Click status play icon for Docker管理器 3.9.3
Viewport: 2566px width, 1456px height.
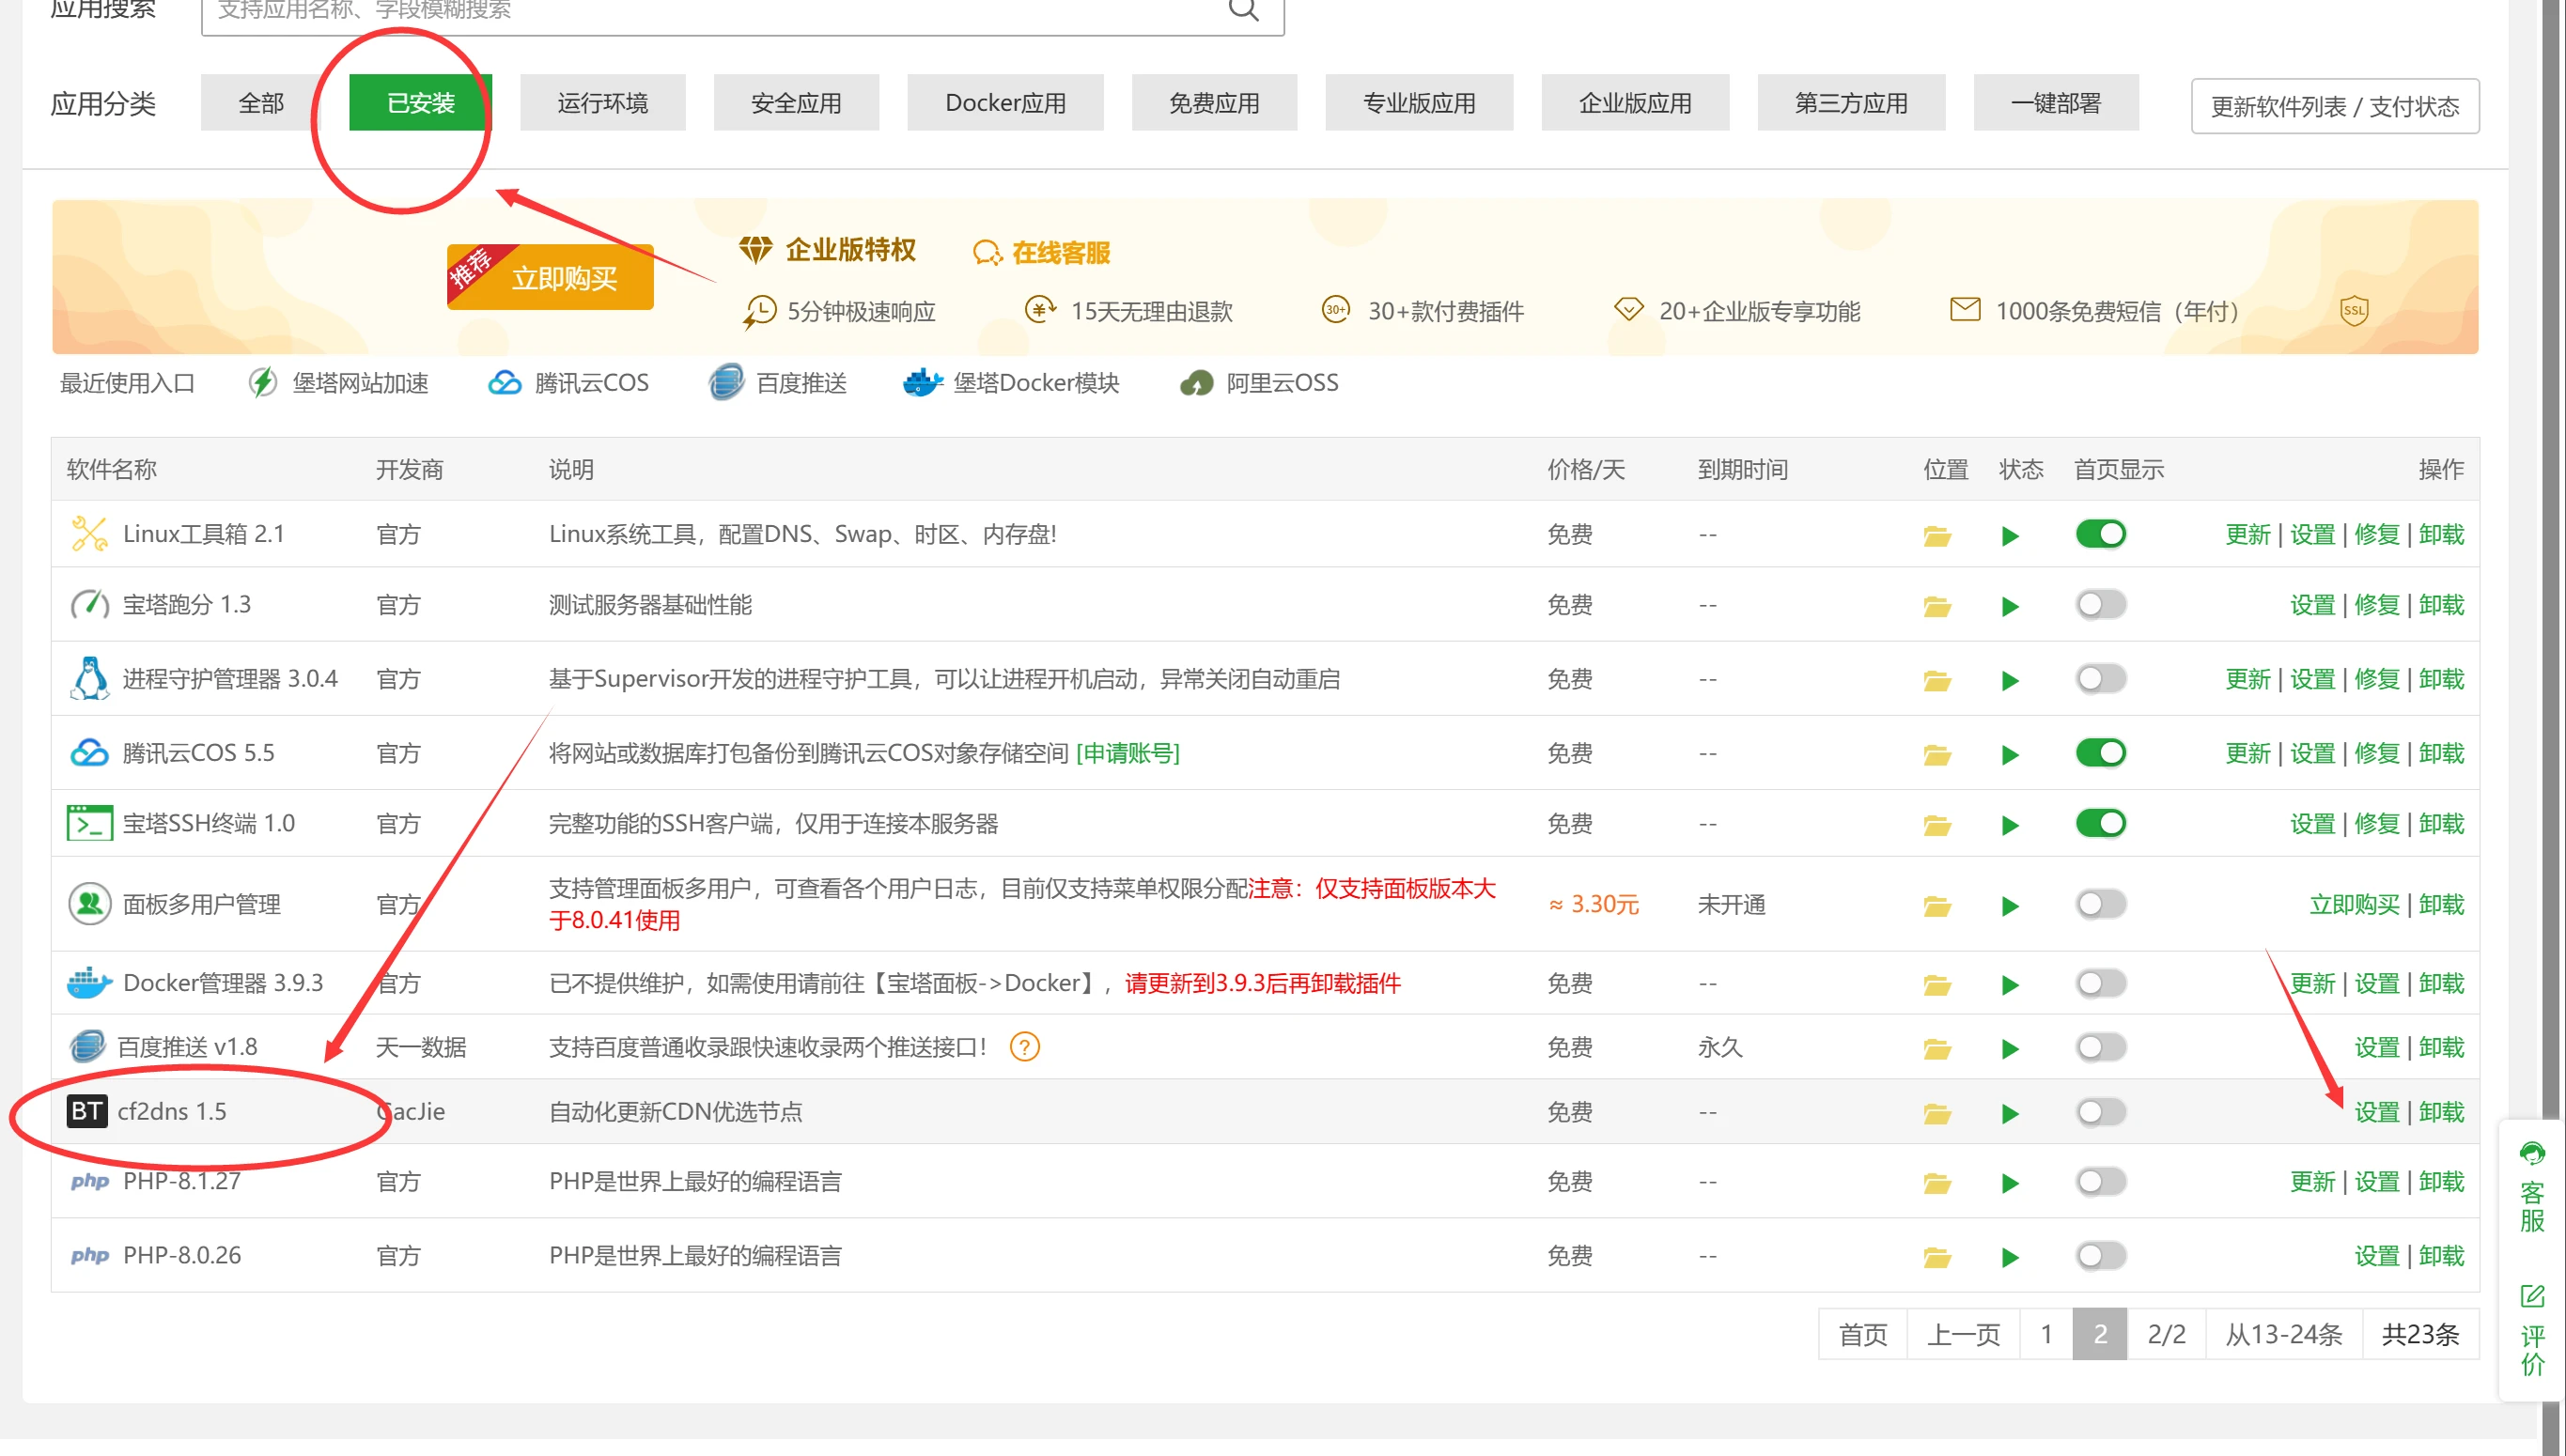point(2010,985)
